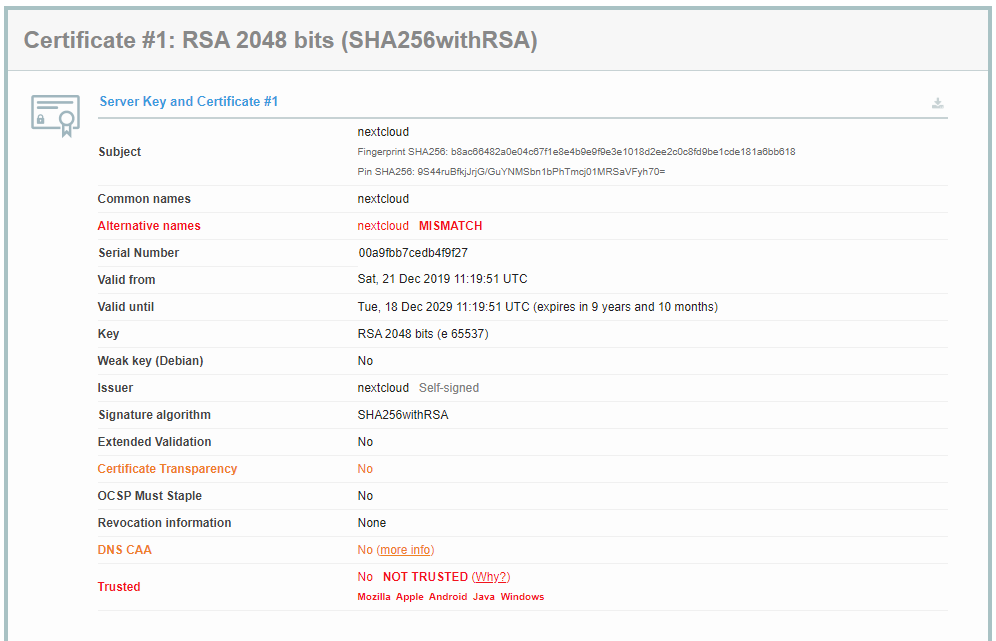Image resolution: width=996 pixels, height=641 pixels.
Task: Click the Valid until expiry date
Action: click(x=537, y=307)
